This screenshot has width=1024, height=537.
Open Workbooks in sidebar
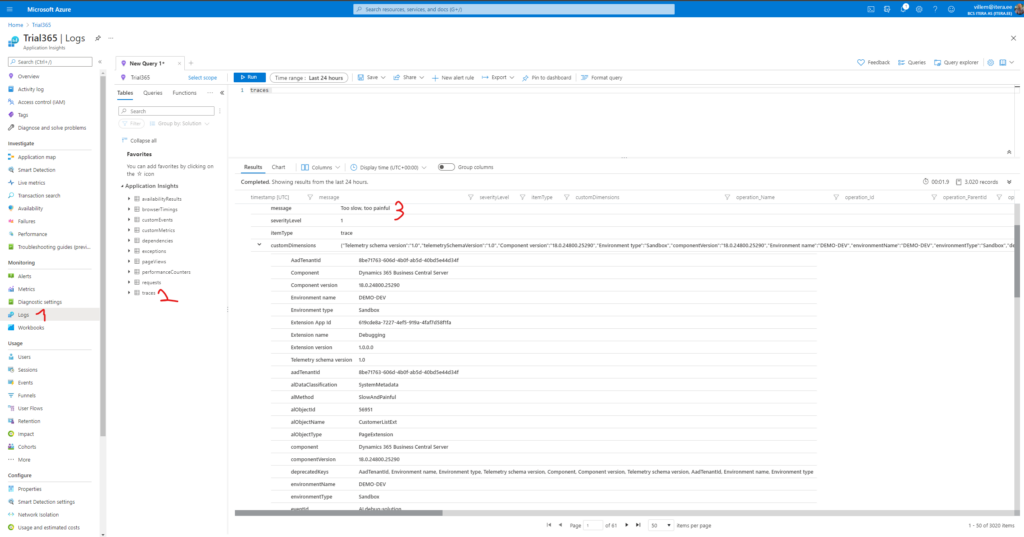tap(31, 327)
